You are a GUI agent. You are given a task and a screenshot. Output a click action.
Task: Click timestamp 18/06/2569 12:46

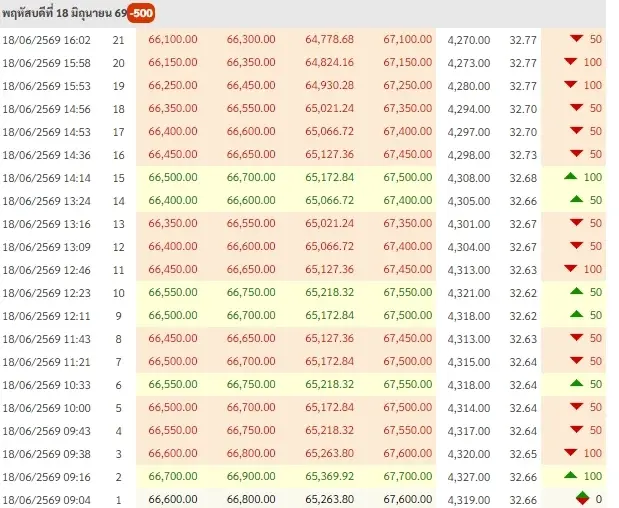(x=47, y=270)
